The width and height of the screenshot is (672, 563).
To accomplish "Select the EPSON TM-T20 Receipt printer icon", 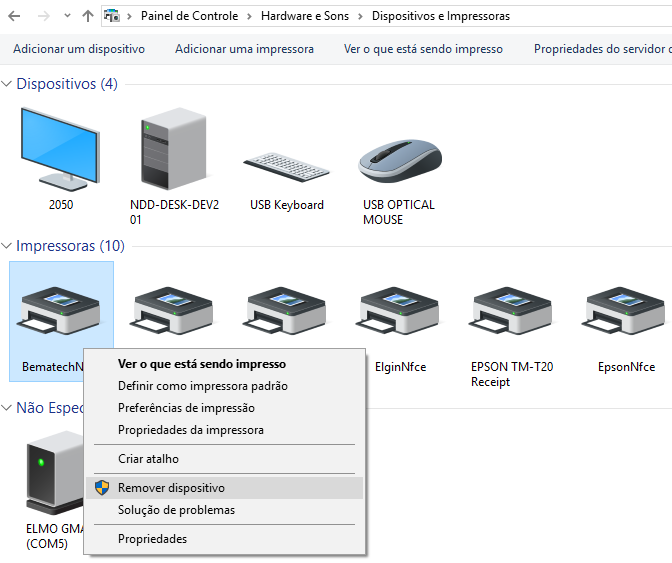I will pos(510,311).
